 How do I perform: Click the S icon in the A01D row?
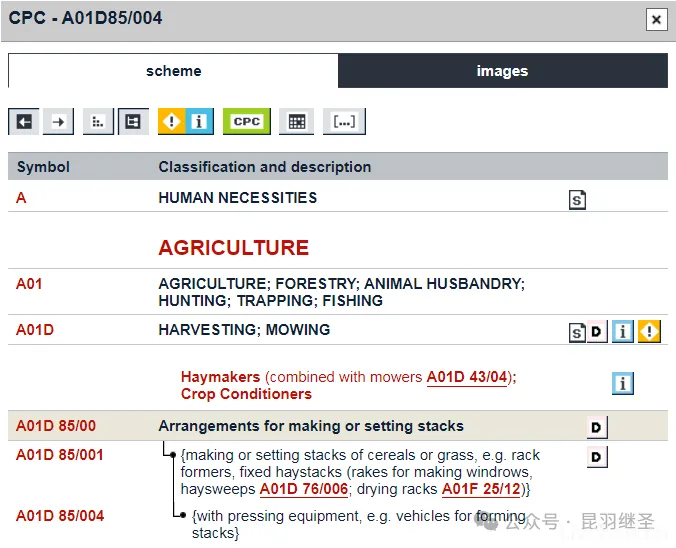(577, 332)
